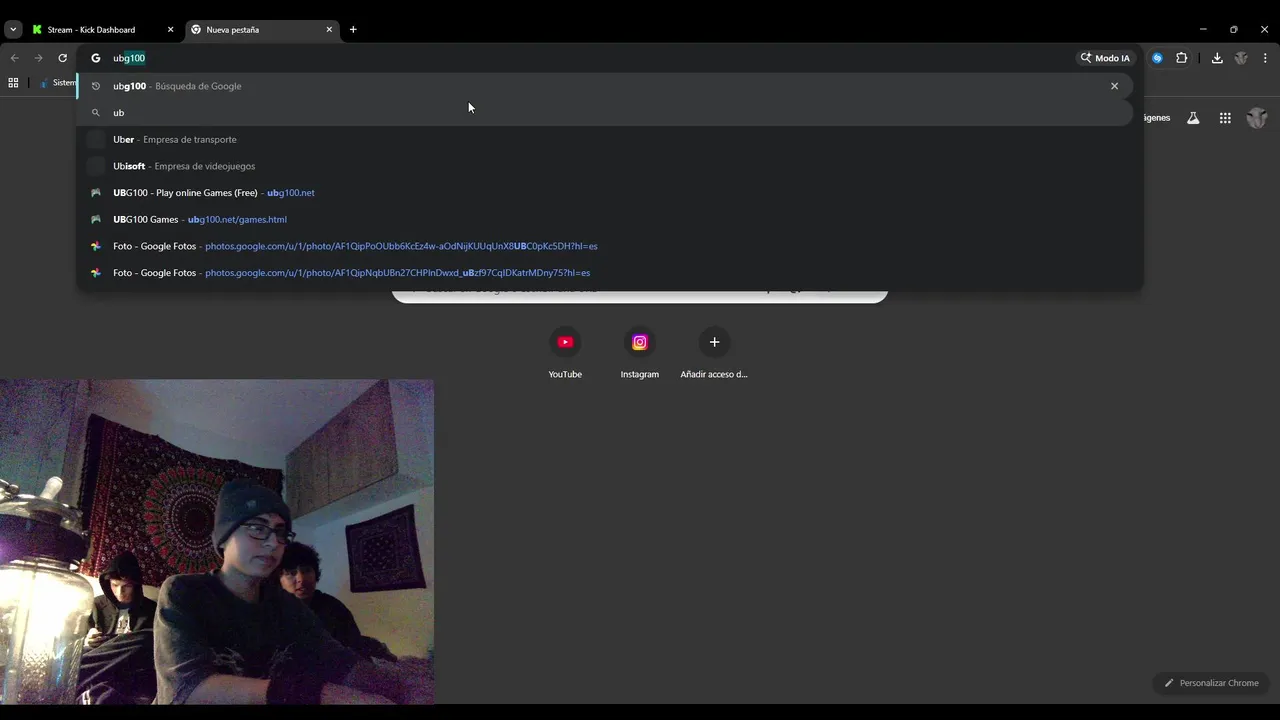Screen dimensions: 1280x720
Task: Remove the ubg100 suggestion with X
Action: pyautogui.click(x=1114, y=86)
